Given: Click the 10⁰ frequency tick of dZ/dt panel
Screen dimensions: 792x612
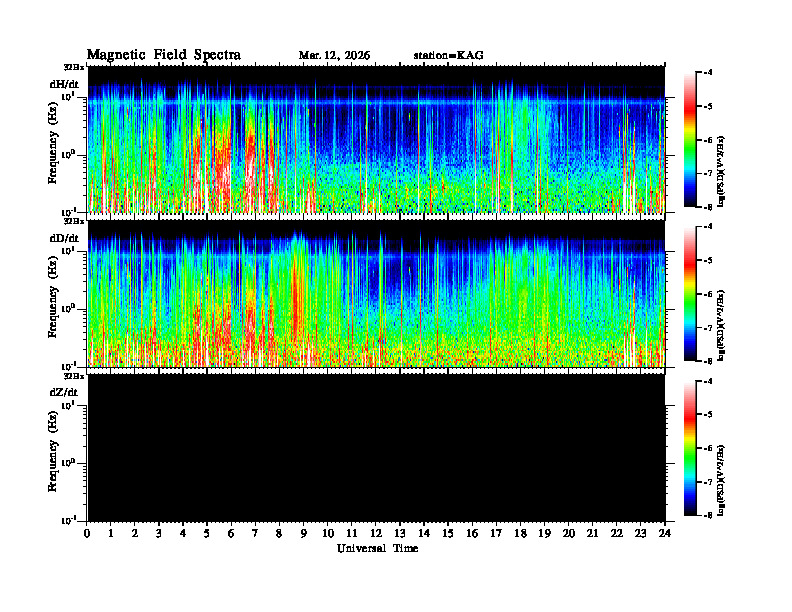Looking at the screenshot, I should pyautogui.click(x=68, y=463).
